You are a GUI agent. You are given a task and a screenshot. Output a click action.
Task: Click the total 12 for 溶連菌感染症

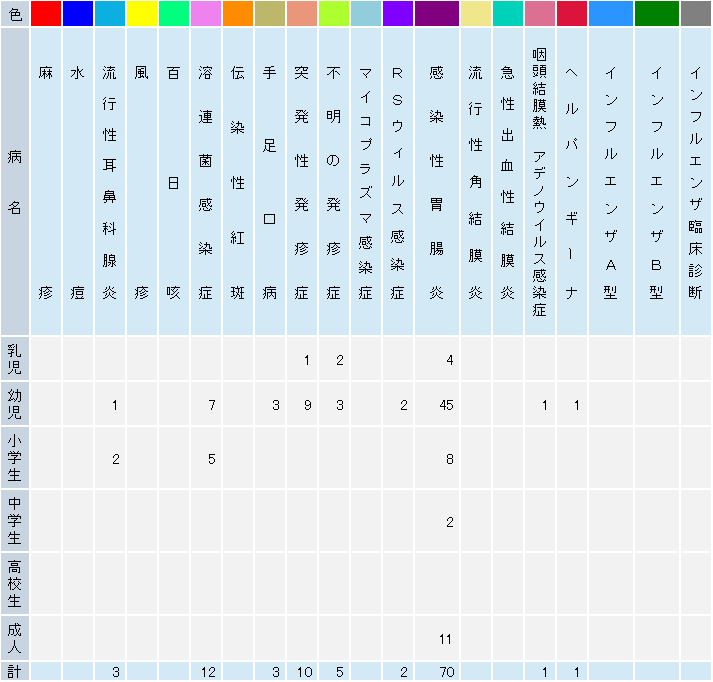pyautogui.click(x=208, y=672)
